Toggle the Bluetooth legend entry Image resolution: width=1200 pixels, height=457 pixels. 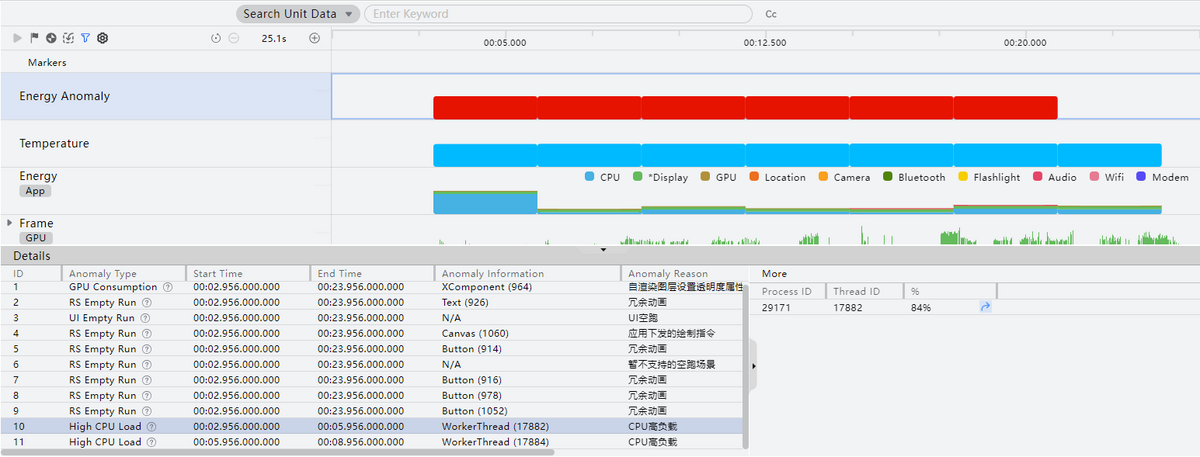pos(888,177)
